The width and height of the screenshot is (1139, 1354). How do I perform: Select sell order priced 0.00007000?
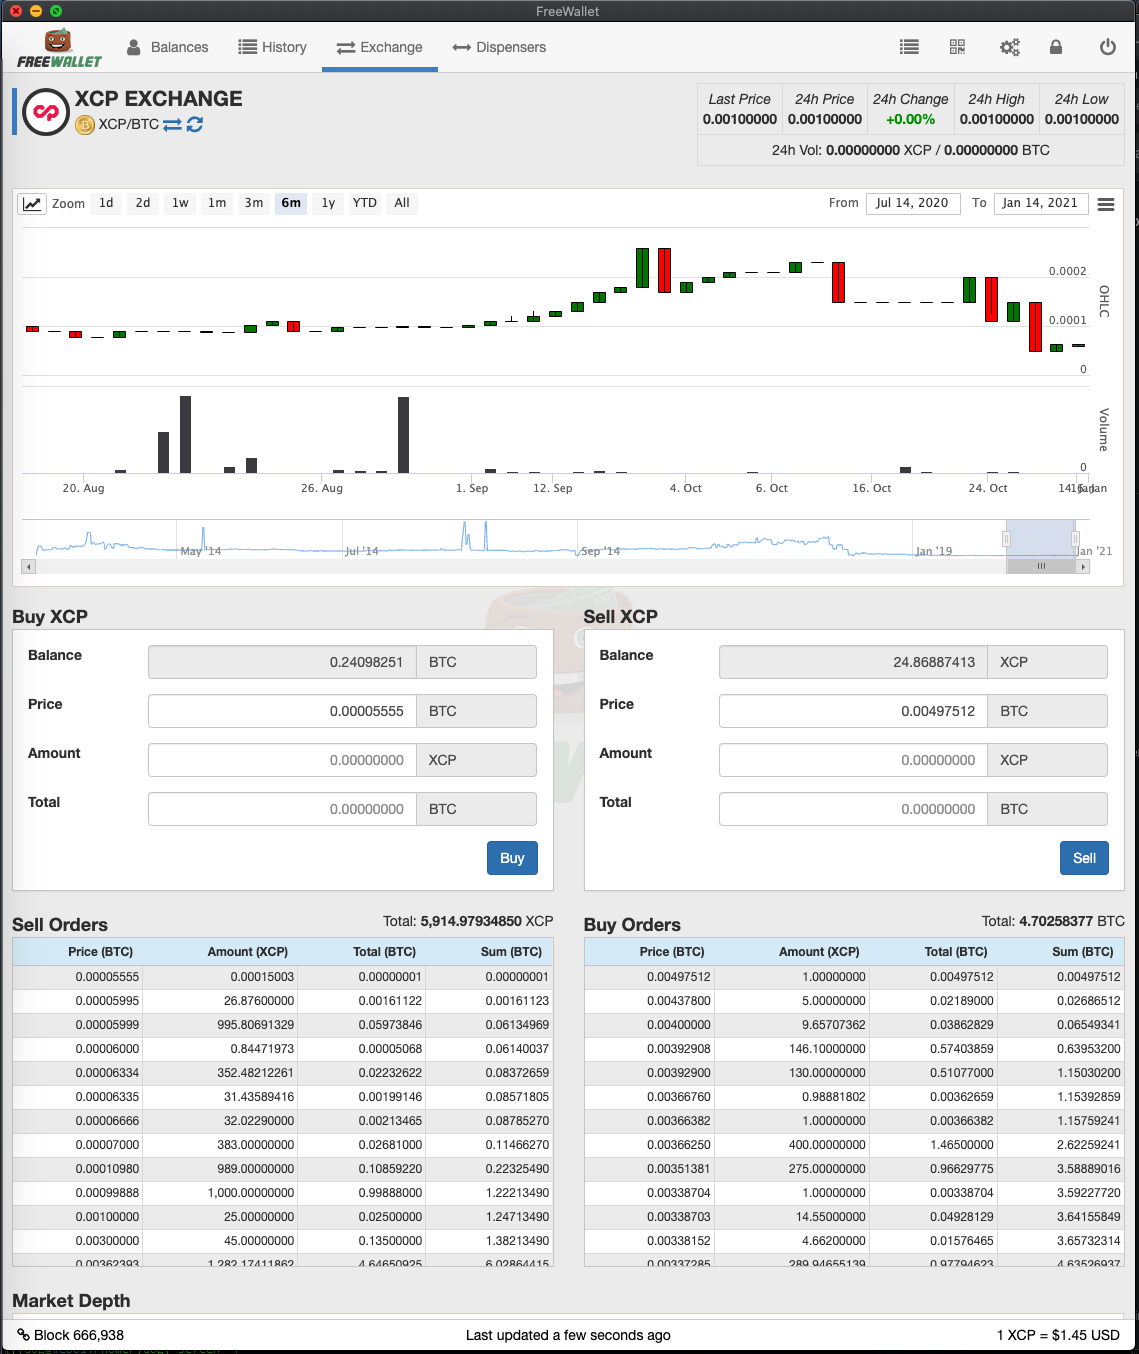click(283, 1145)
